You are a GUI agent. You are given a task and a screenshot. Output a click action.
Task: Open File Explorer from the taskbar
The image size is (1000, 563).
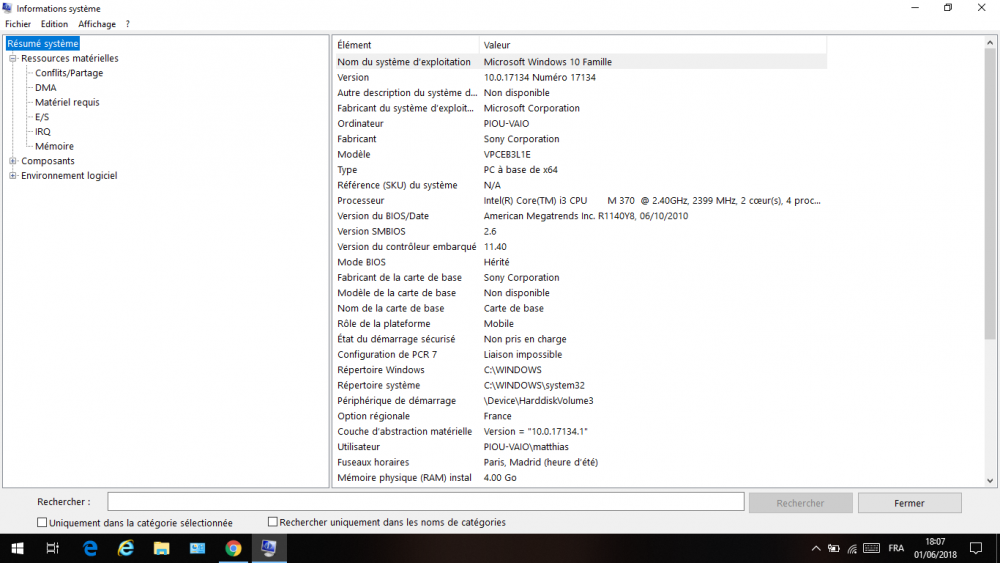click(x=161, y=548)
